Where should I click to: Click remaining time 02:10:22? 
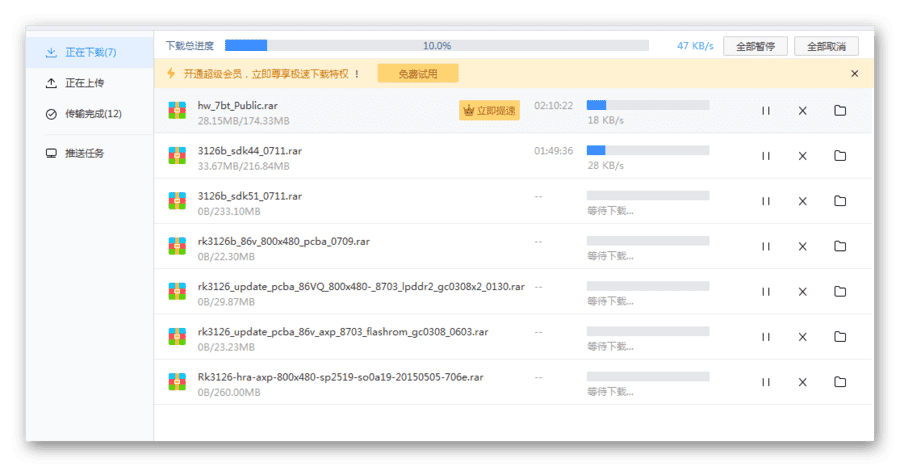[553, 106]
